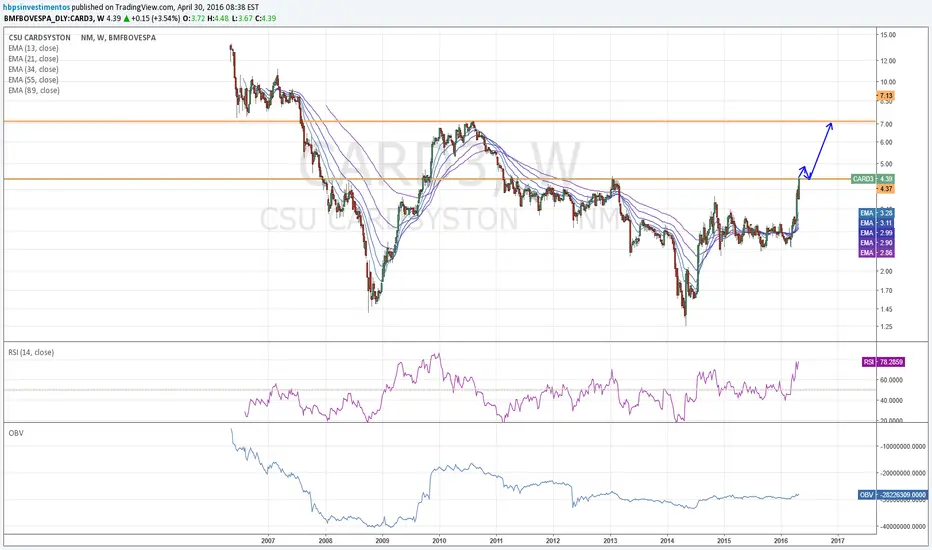
Task: Click the -10000000.0000 OBV axis label
Action: pos(903,447)
